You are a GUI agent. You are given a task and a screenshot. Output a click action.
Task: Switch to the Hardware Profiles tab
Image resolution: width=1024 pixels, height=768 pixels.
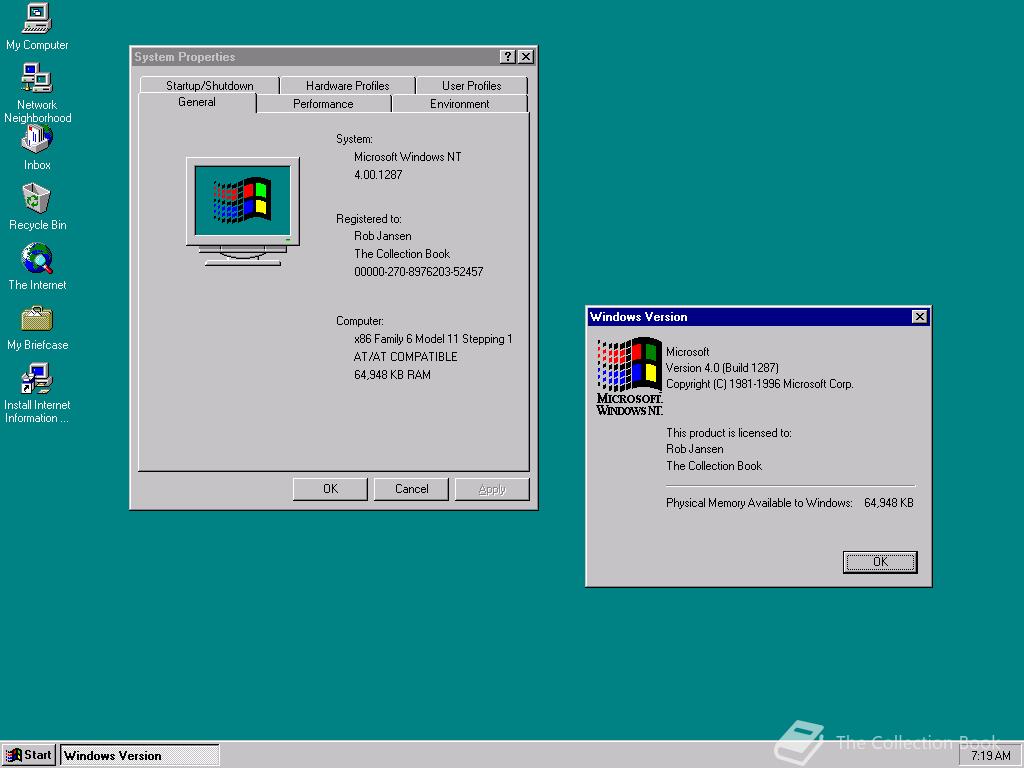[x=347, y=86]
